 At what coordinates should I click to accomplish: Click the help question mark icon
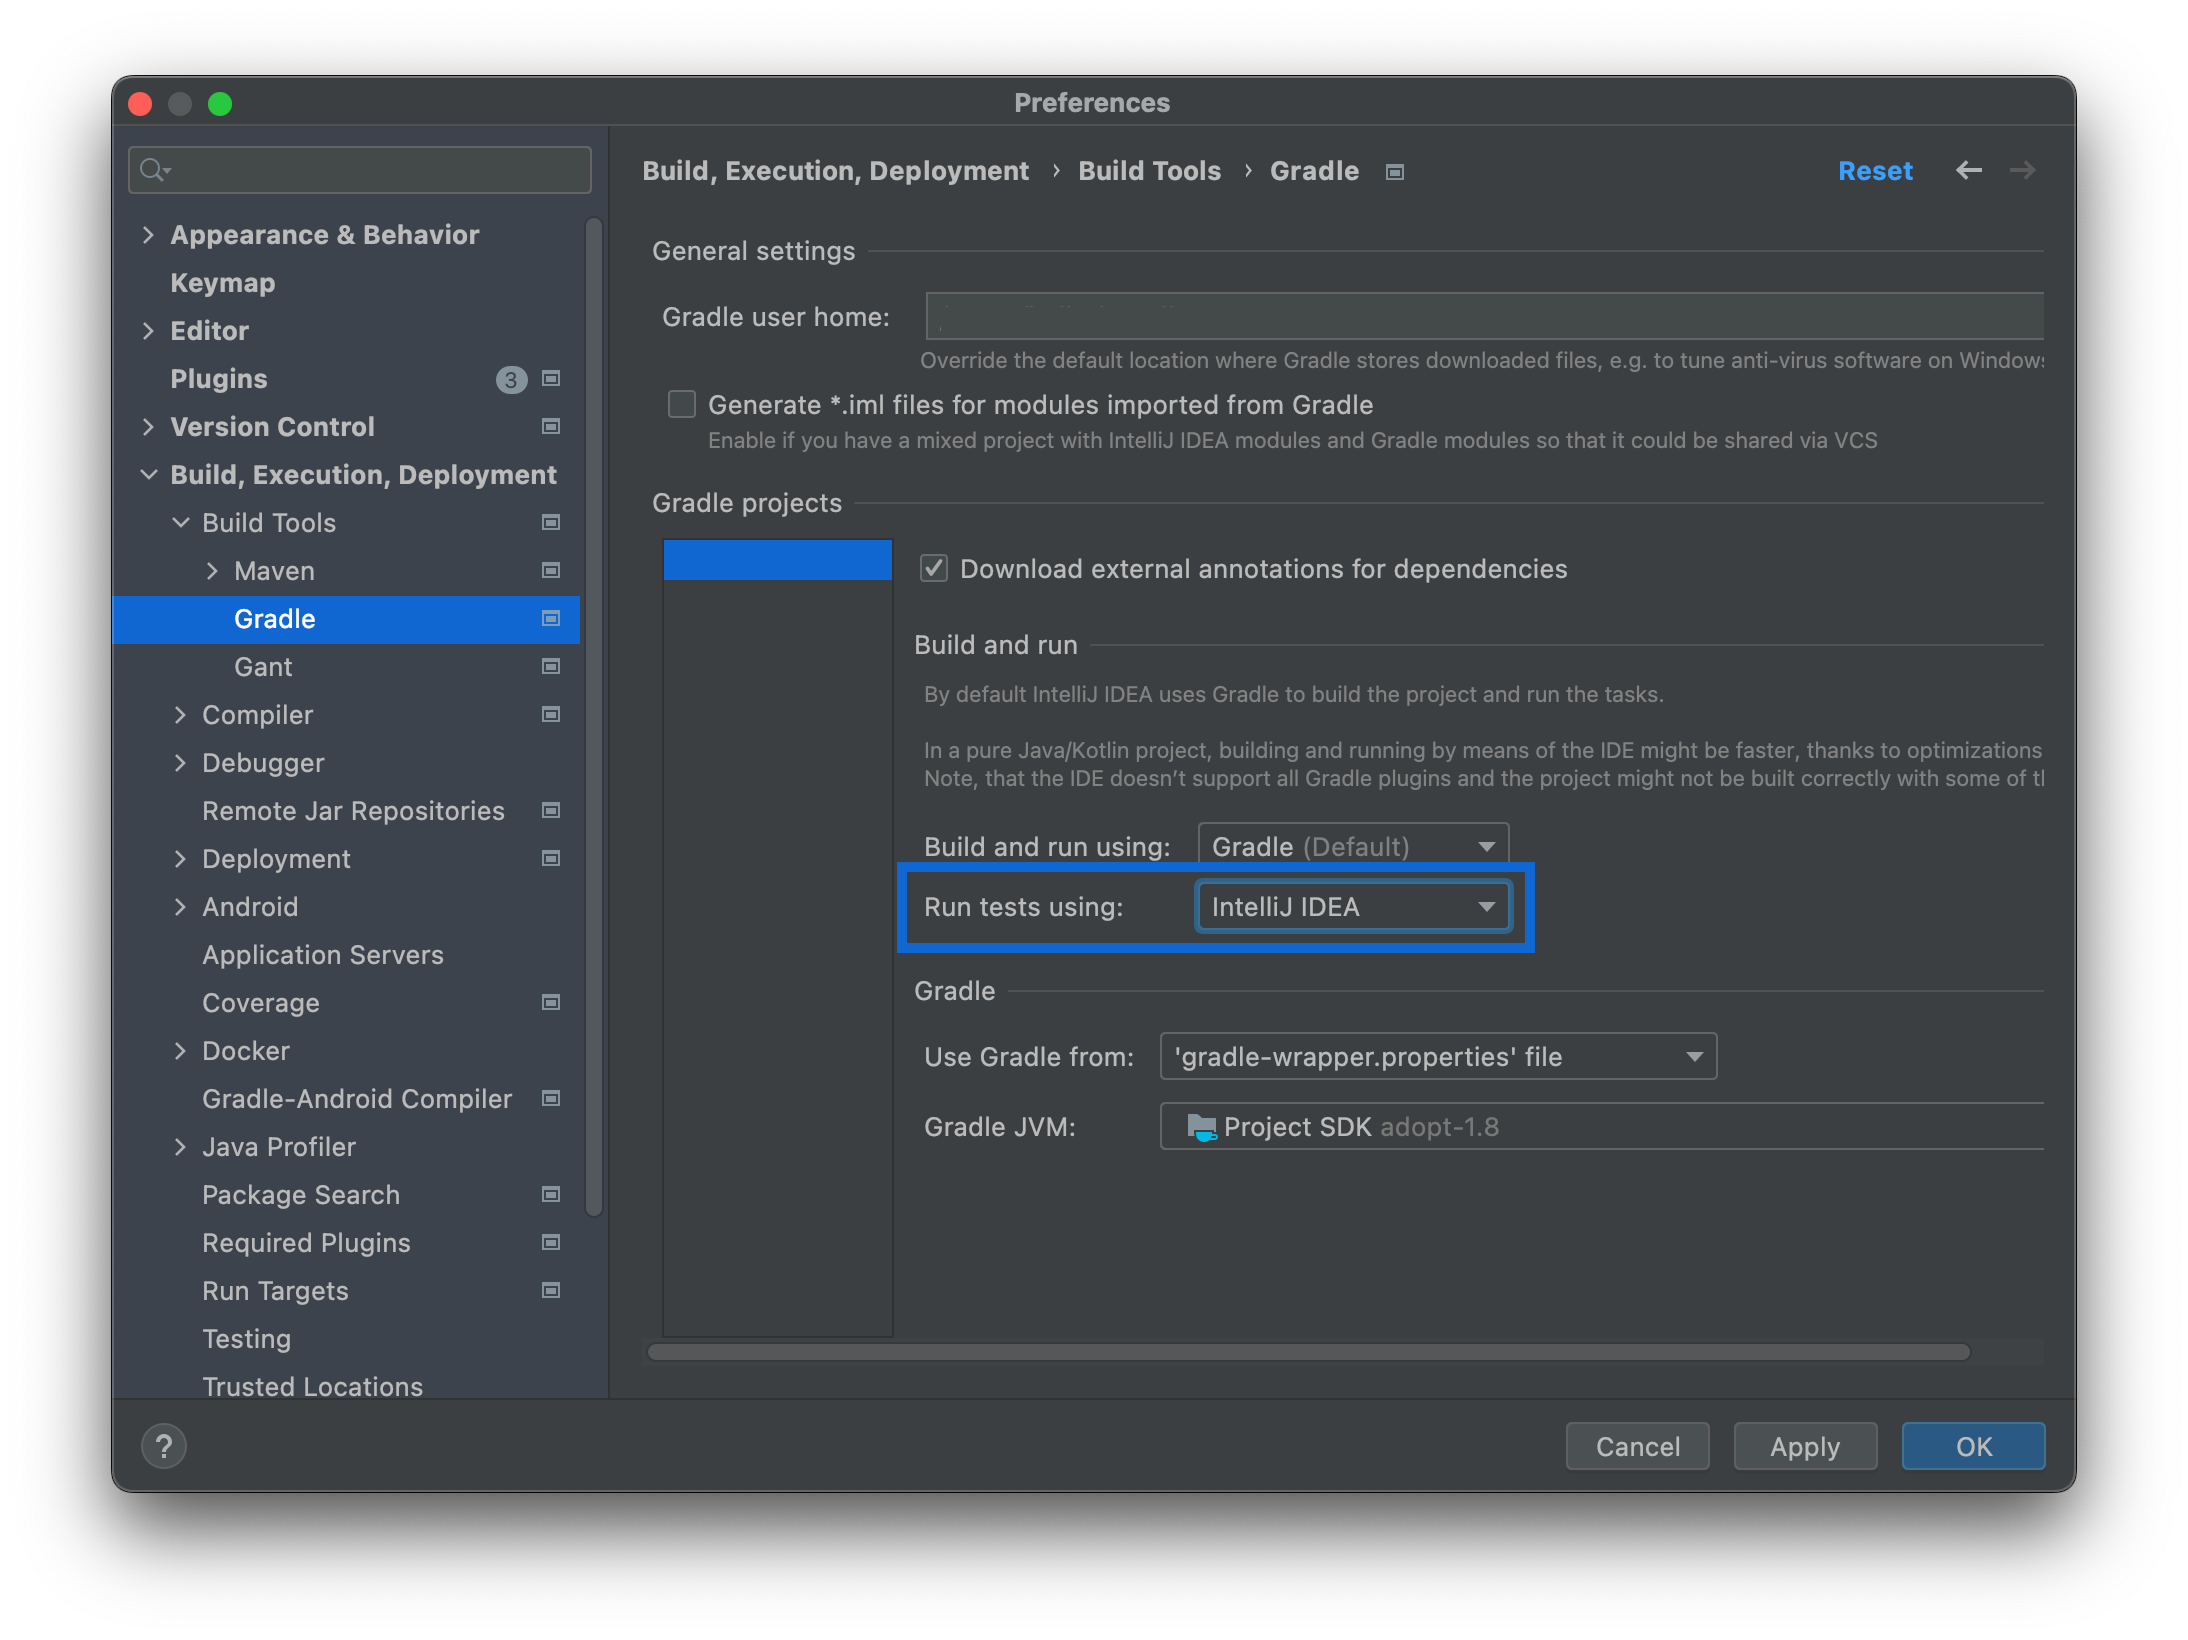pyautogui.click(x=164, y=1446)
